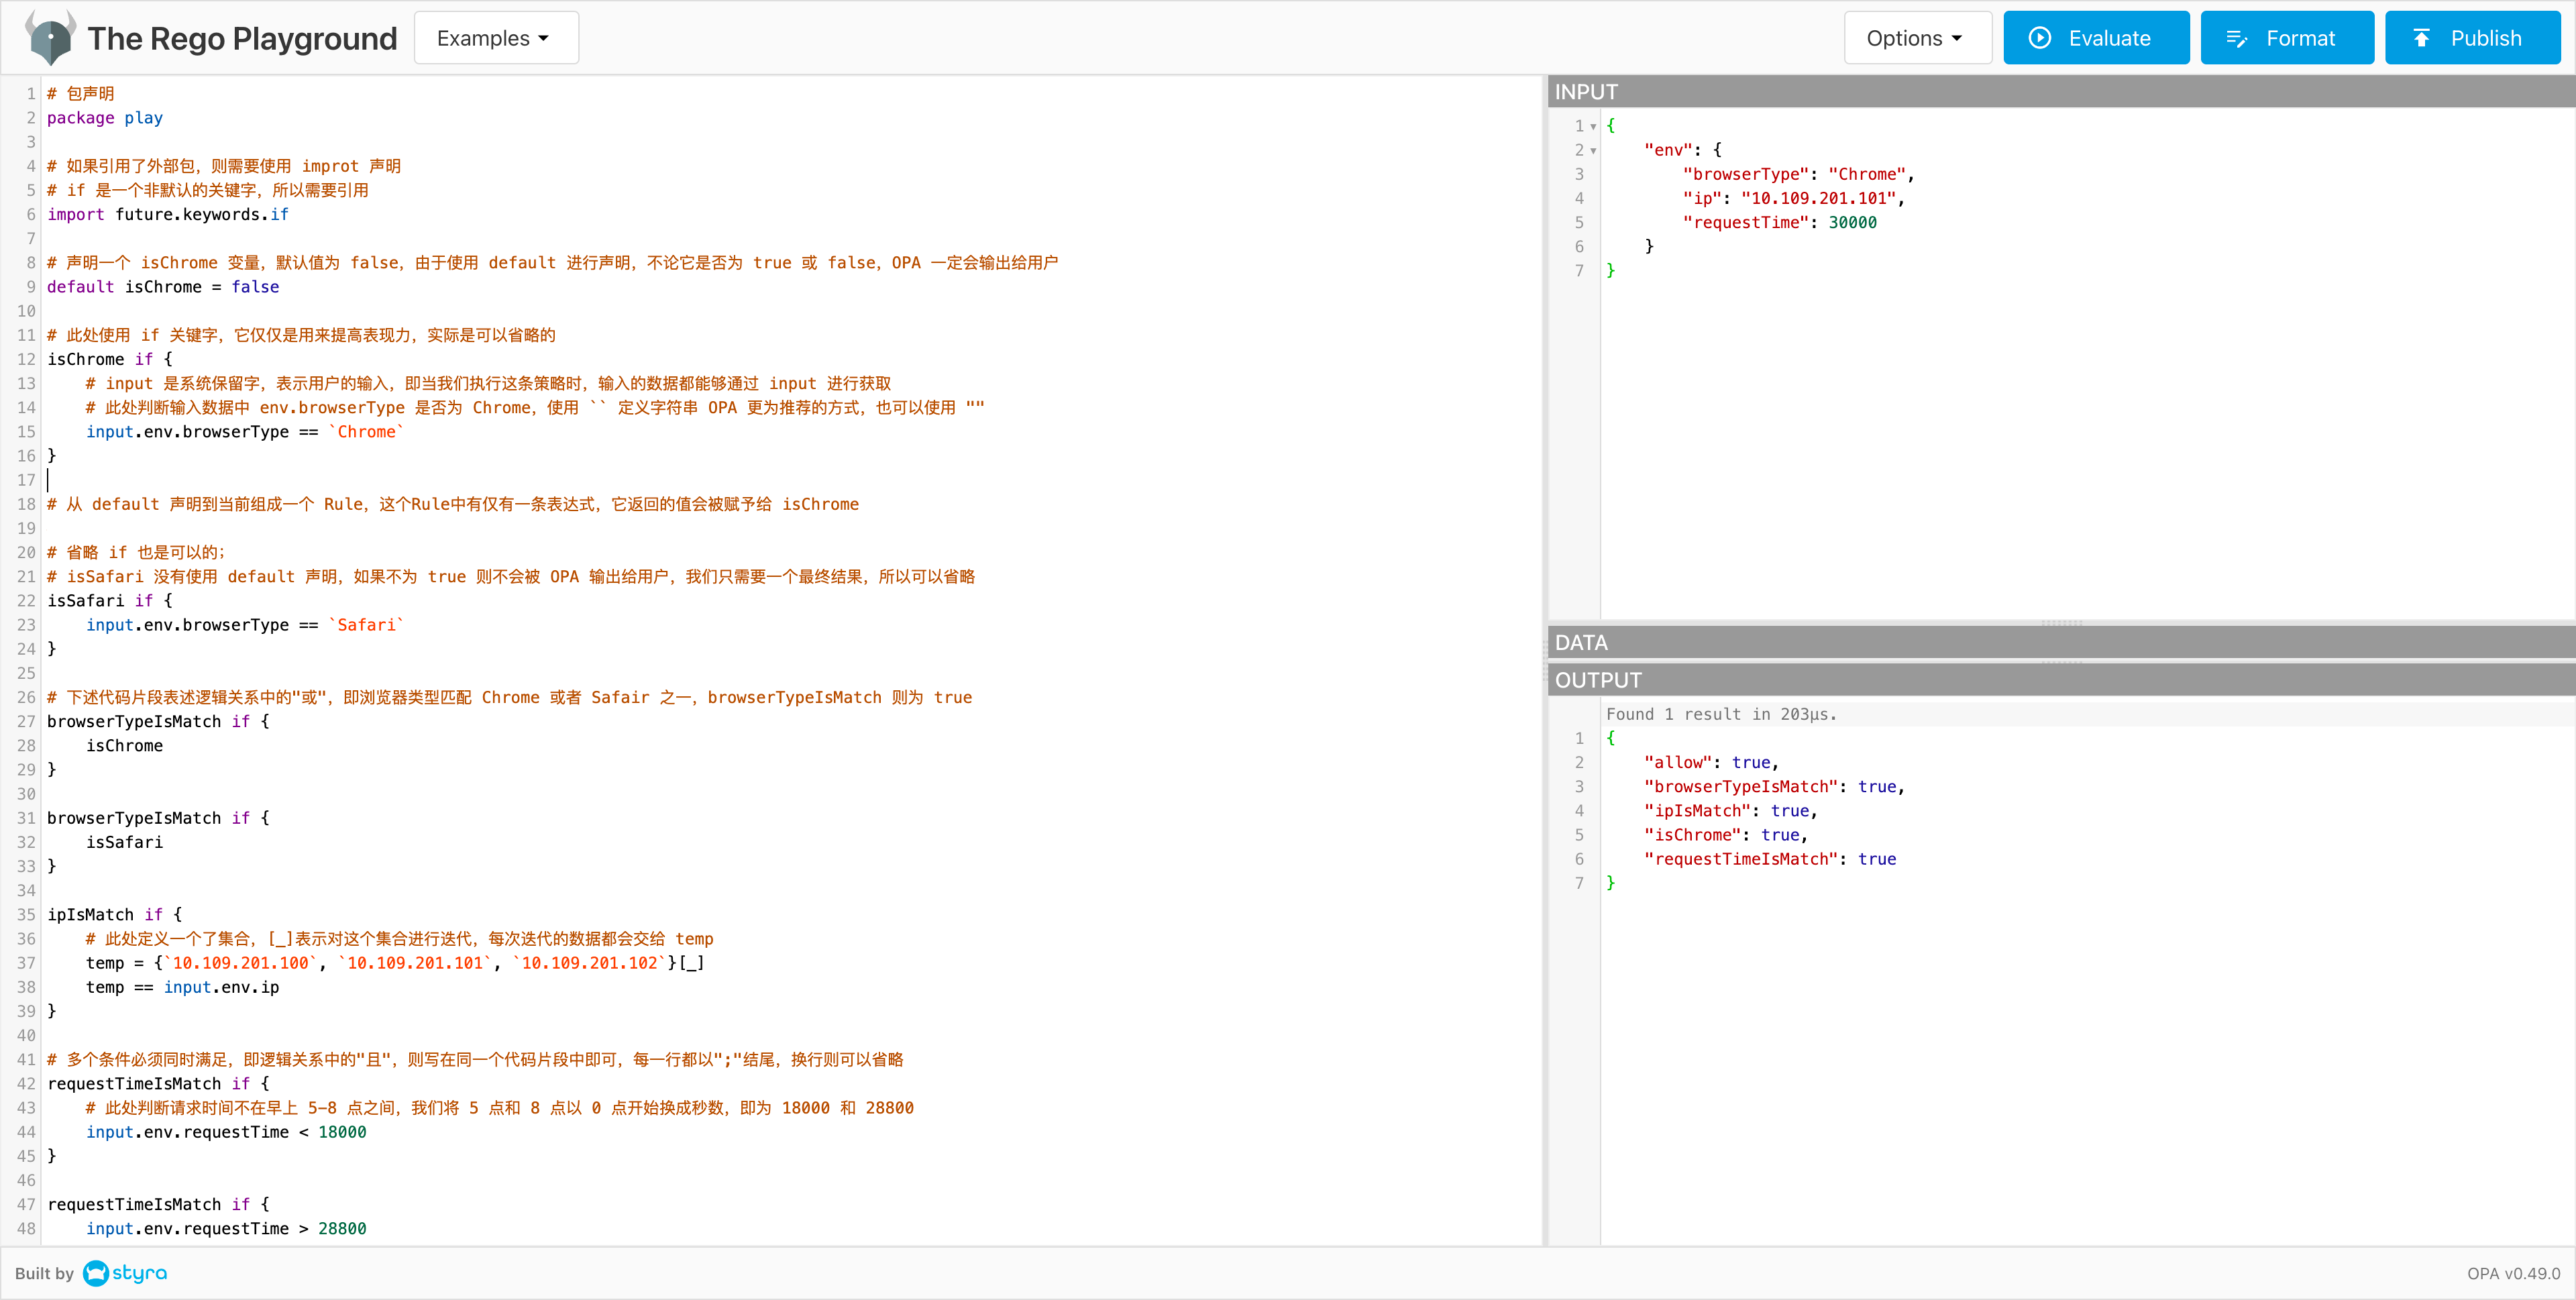Click the INPUT panel header
2576x1300 pixels.
pyautogui.click(x=2060, y=92)
